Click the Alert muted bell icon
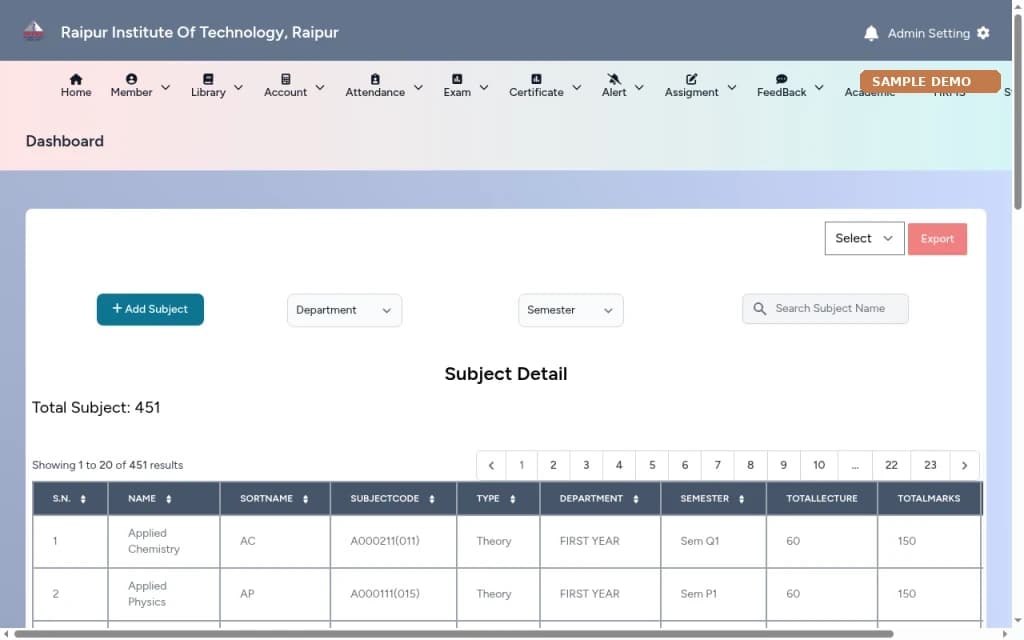The height and width of the screenshot is (640, 1024). pyautogui.click(x=614, y=79)
